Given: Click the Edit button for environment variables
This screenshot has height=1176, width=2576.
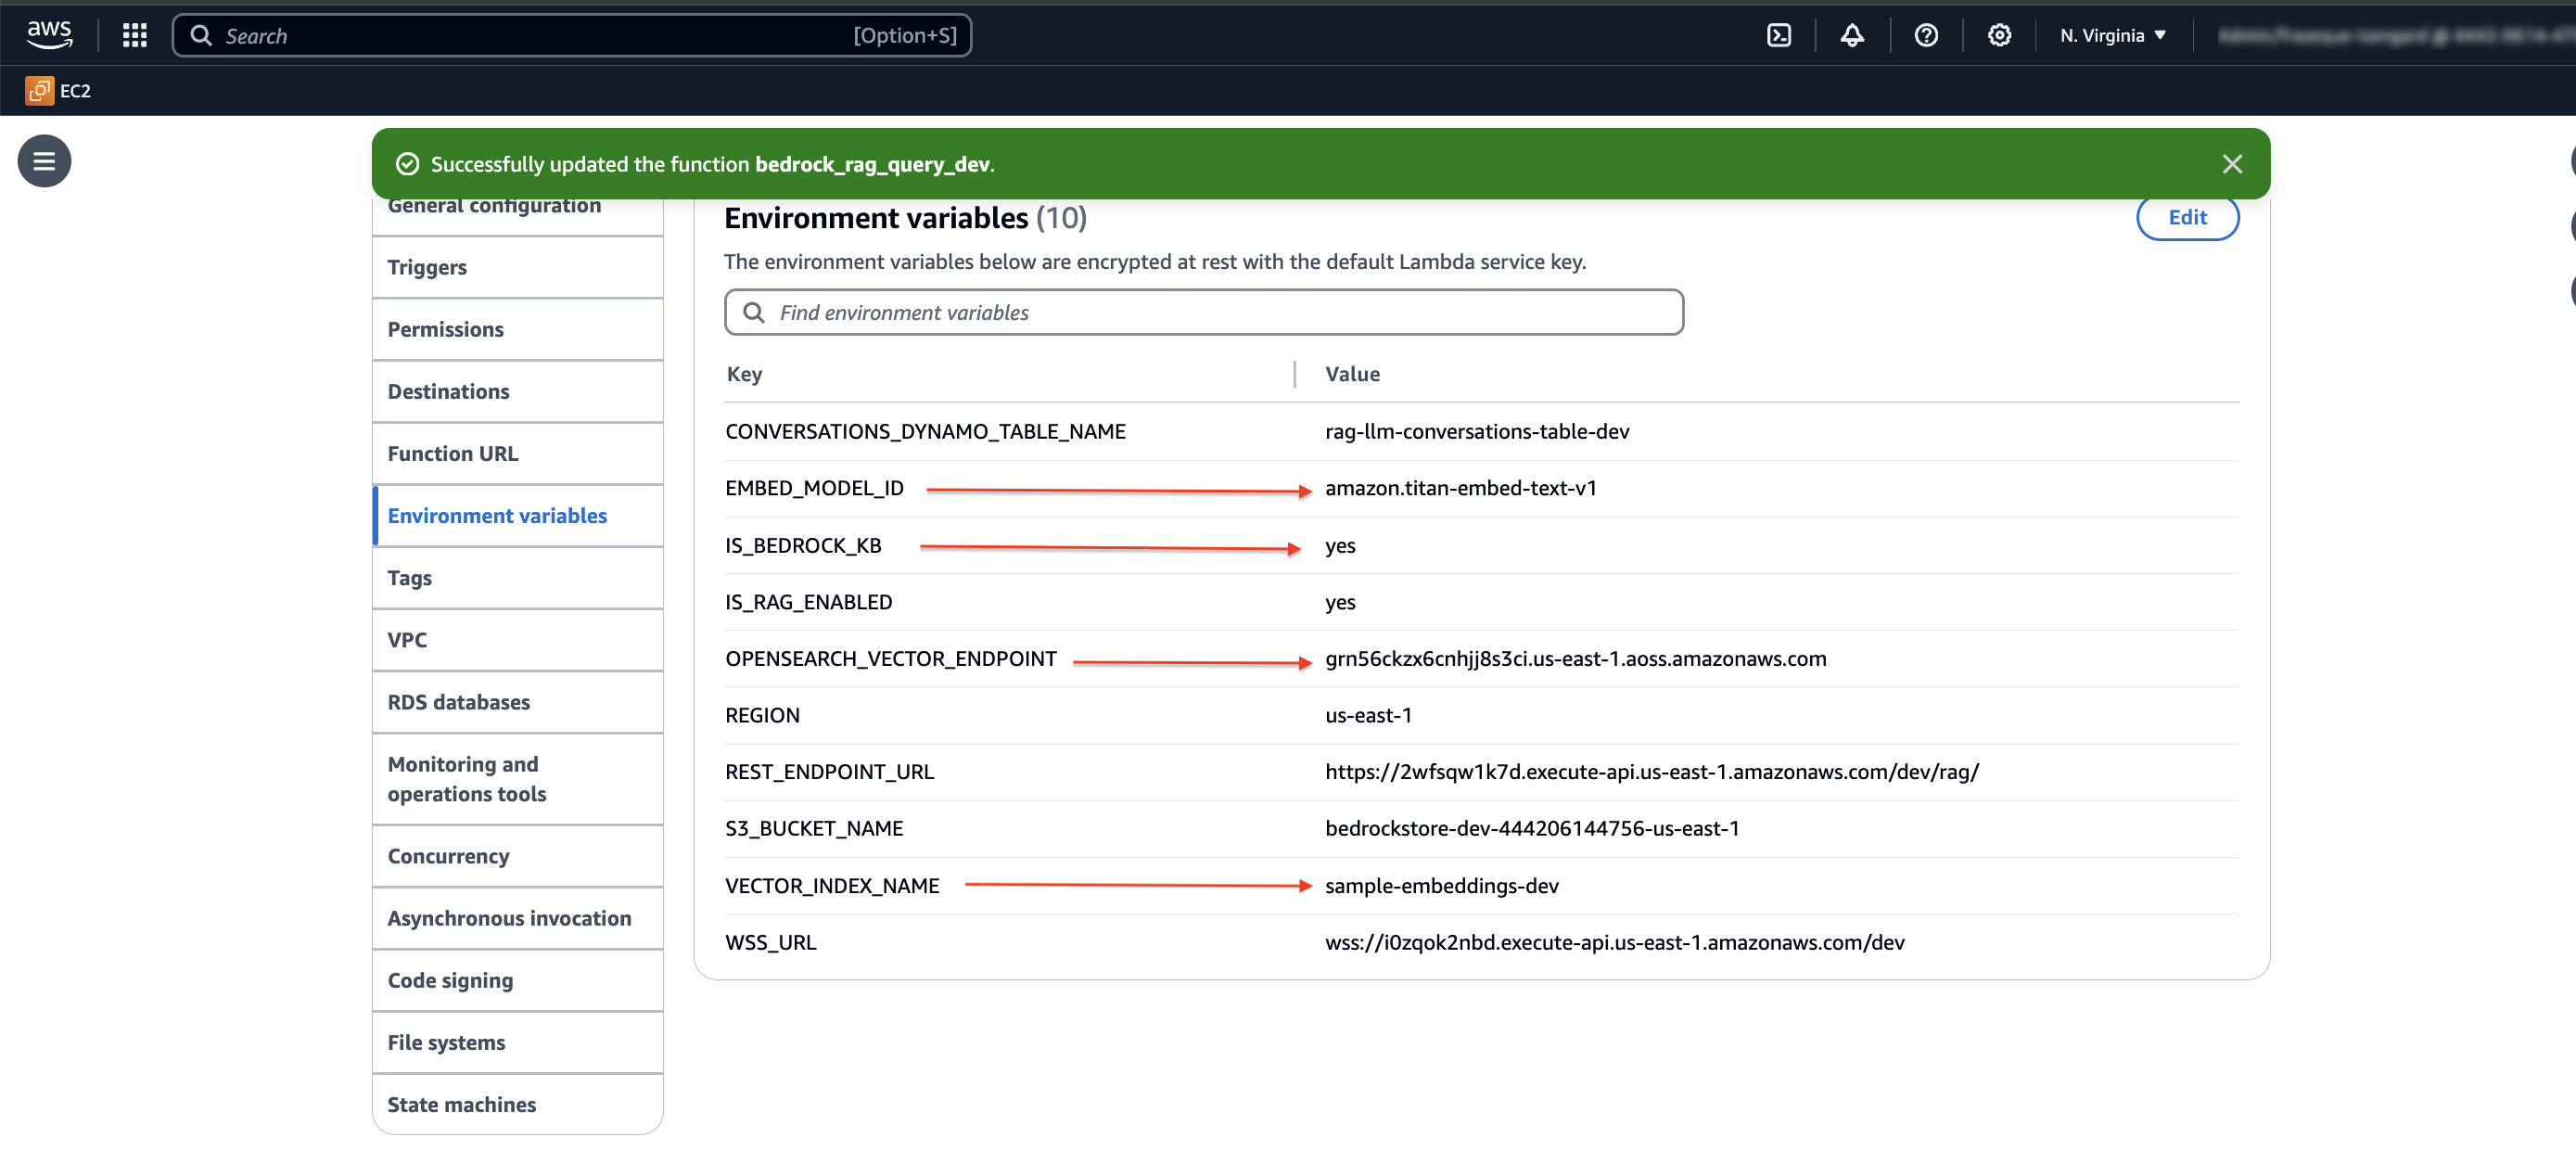Looking at the screenshot, I should pos(2188,217).
